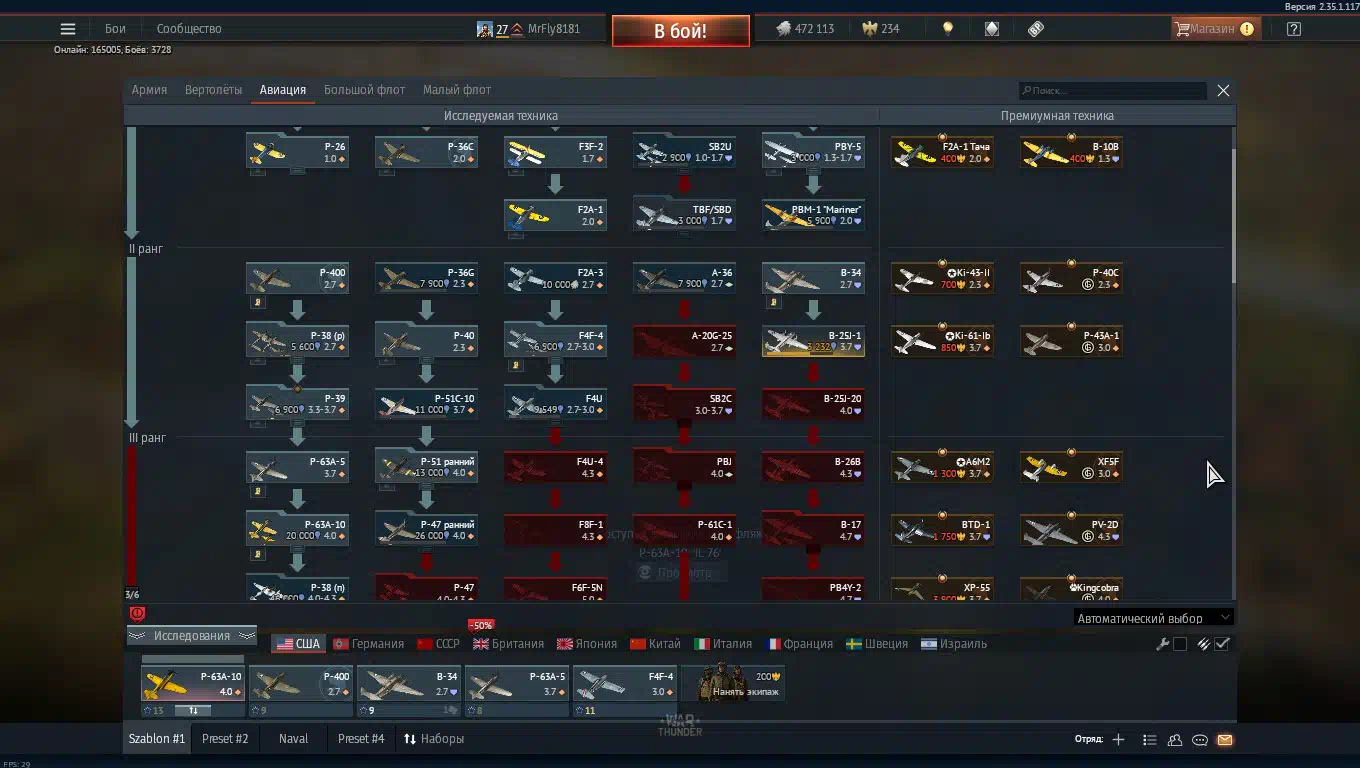Expand the P-63A-5 group folder icon

257,491
